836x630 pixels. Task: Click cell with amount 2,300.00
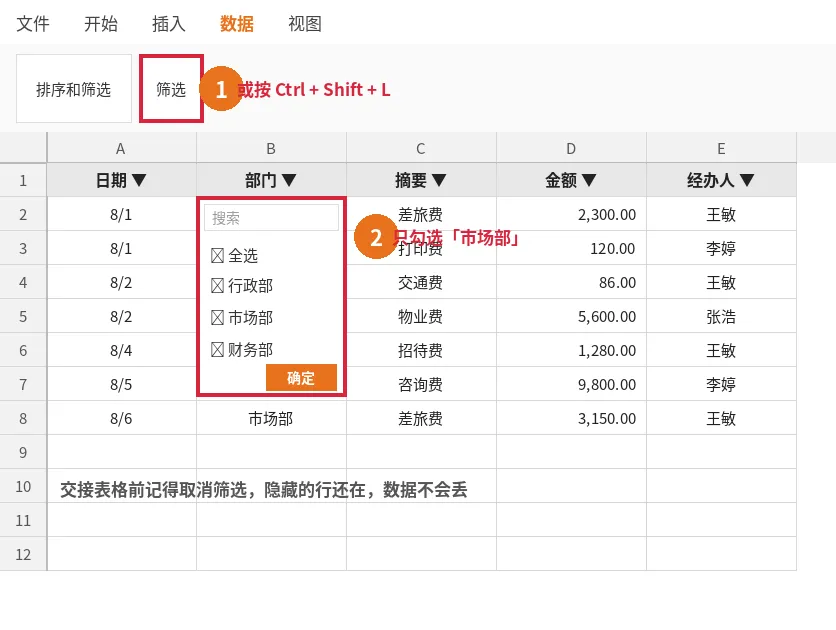click(x=571, y=214)
